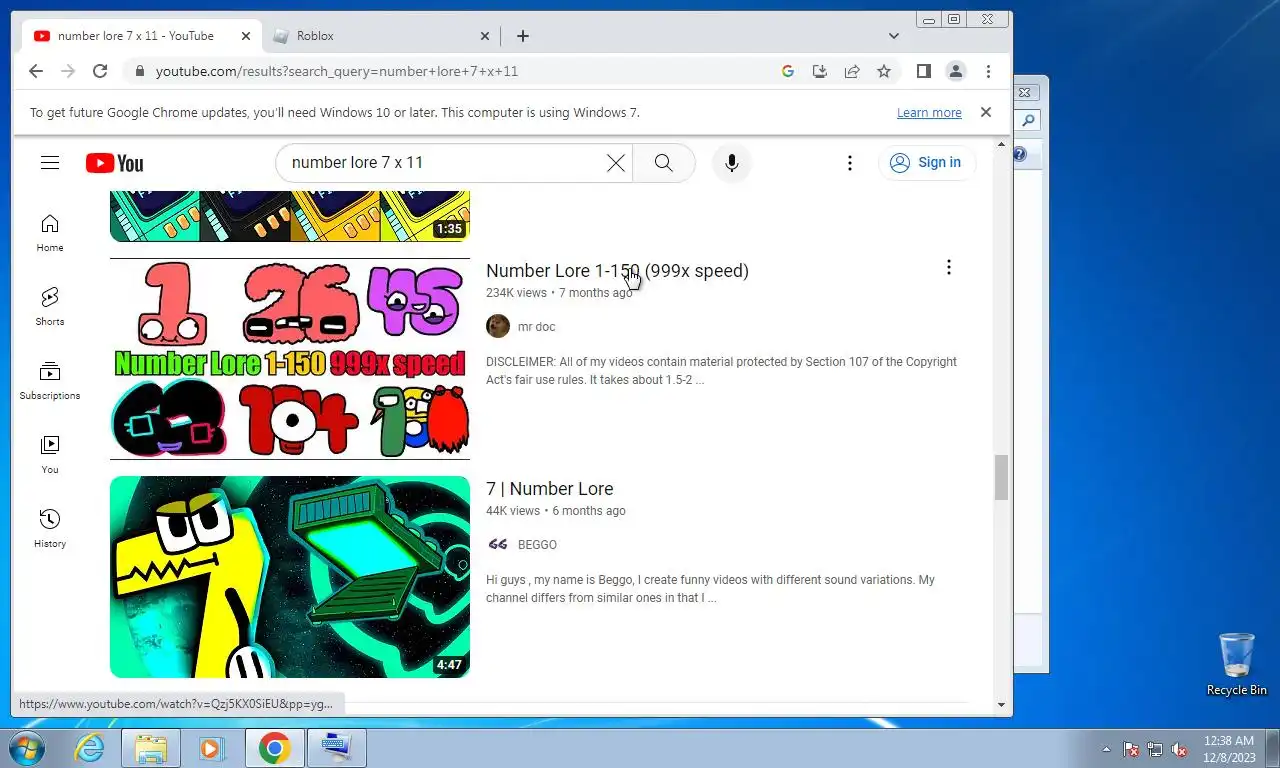Screen dimensions: 1280x768
Task: Open History in the sidebar
Action: tap(50, 529)
